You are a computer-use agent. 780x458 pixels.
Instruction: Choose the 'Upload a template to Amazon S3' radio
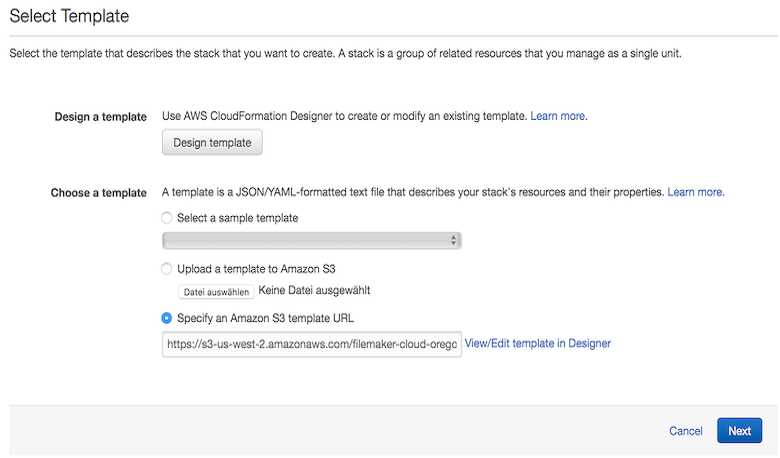[x=167, y=269]
